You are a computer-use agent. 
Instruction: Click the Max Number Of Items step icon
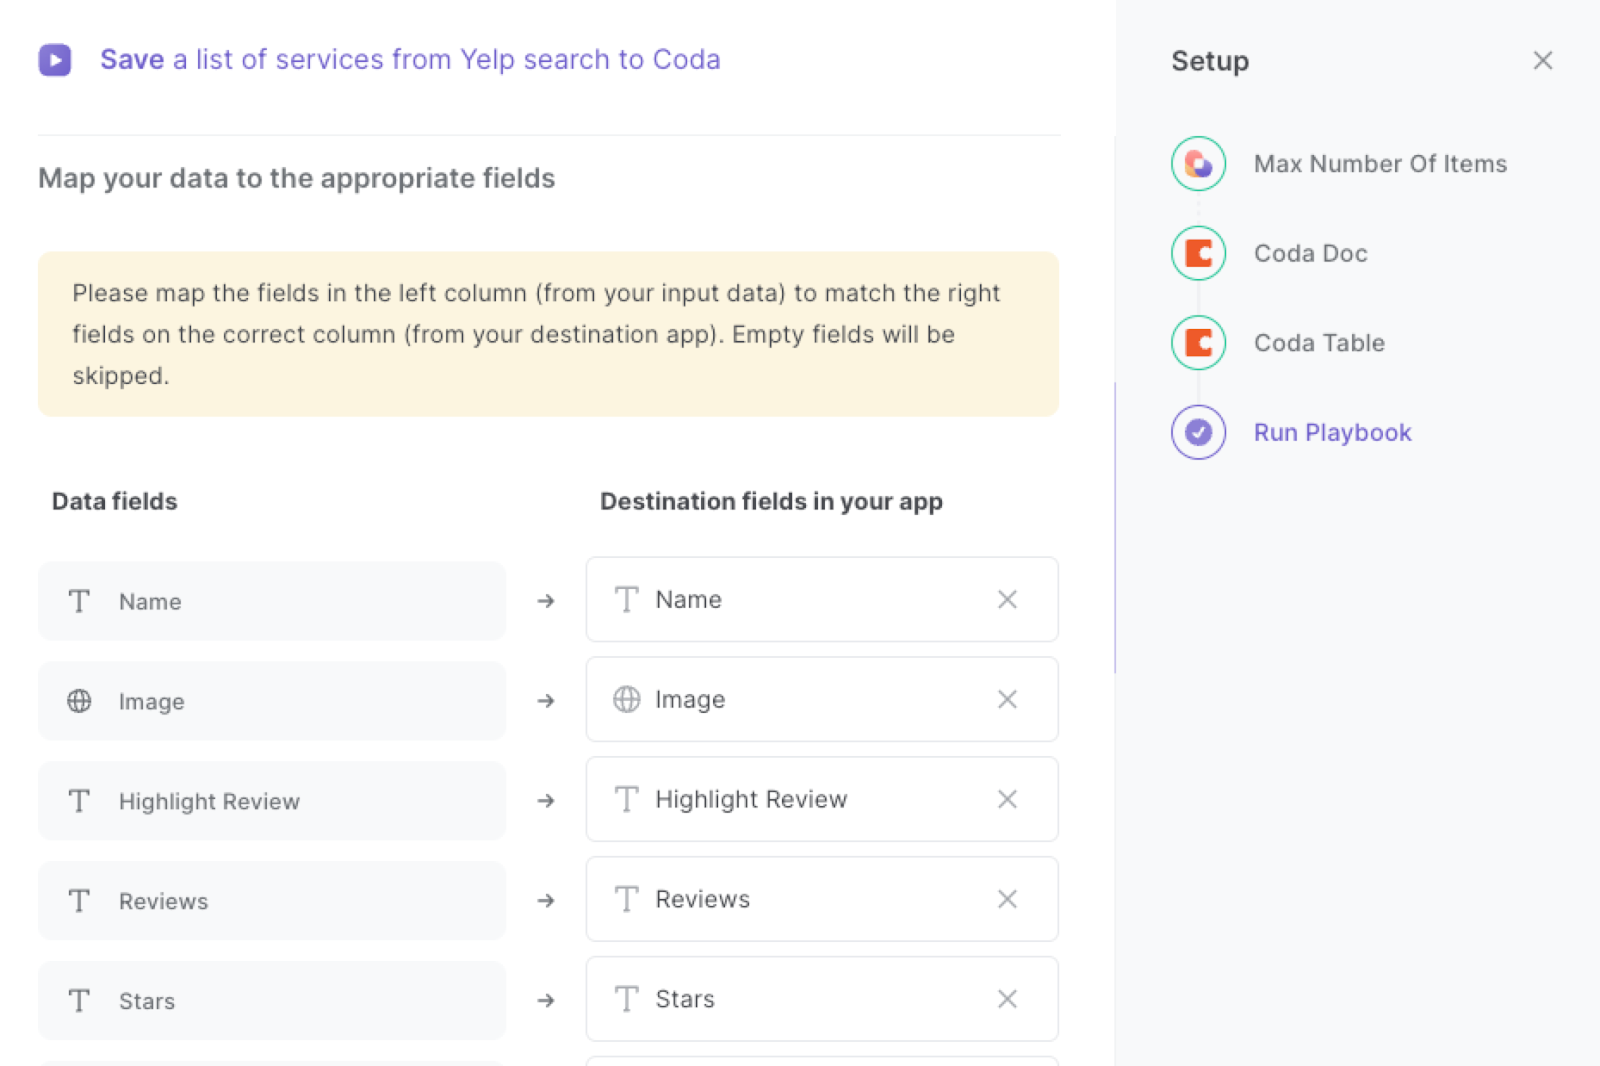click(x=1198, y=164)
